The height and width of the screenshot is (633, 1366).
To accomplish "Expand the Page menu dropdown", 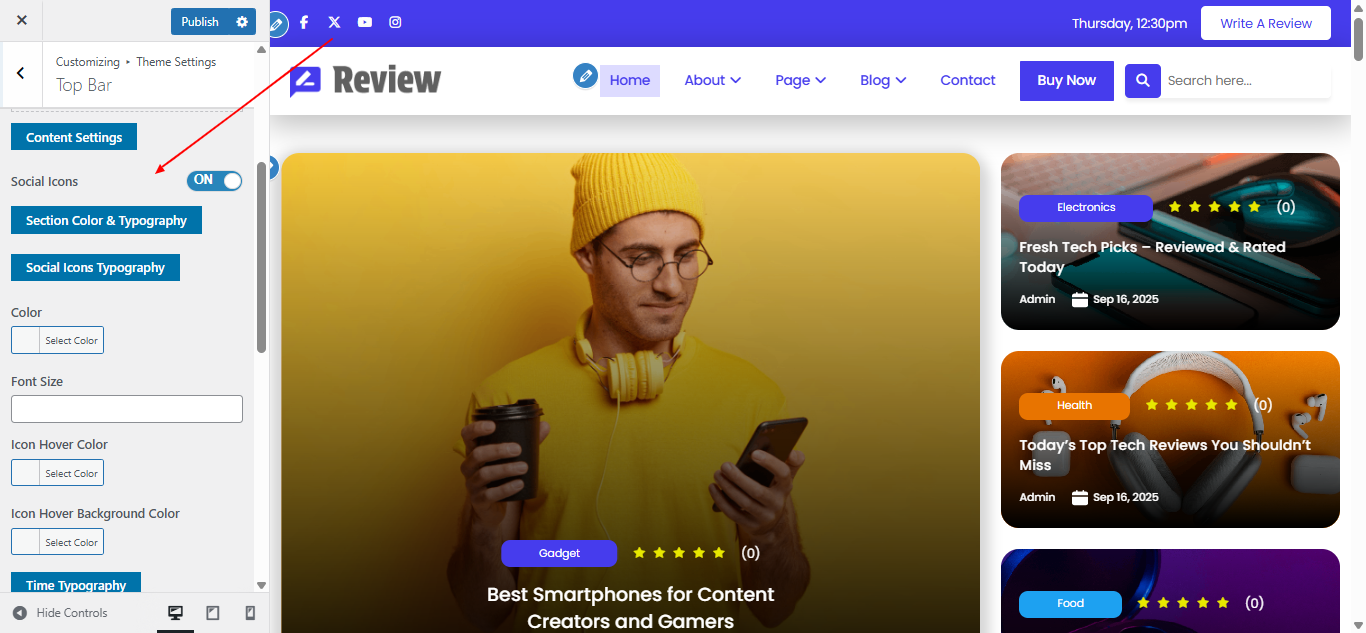I will (800, 80).
